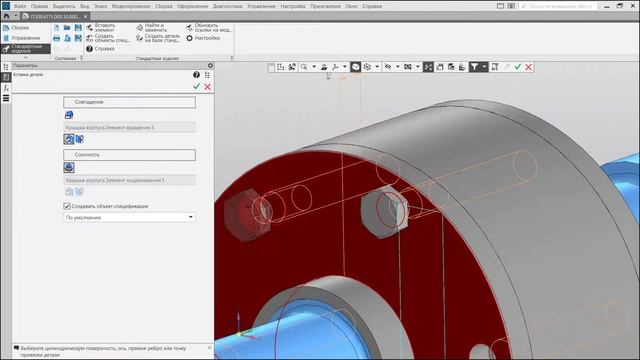Click Найти и заменить command
Screen dimensions: 640x360
pos(151,27)
